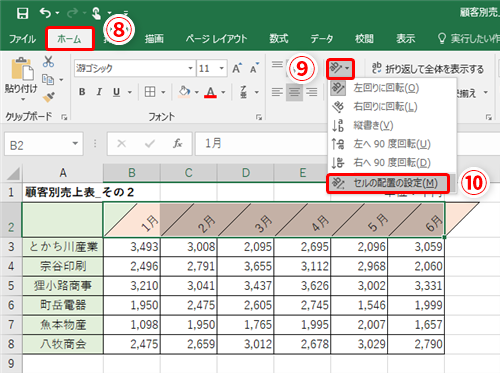
Task: Toggle center alignment button
Action: pyautogui.click(x=294, y=92)
